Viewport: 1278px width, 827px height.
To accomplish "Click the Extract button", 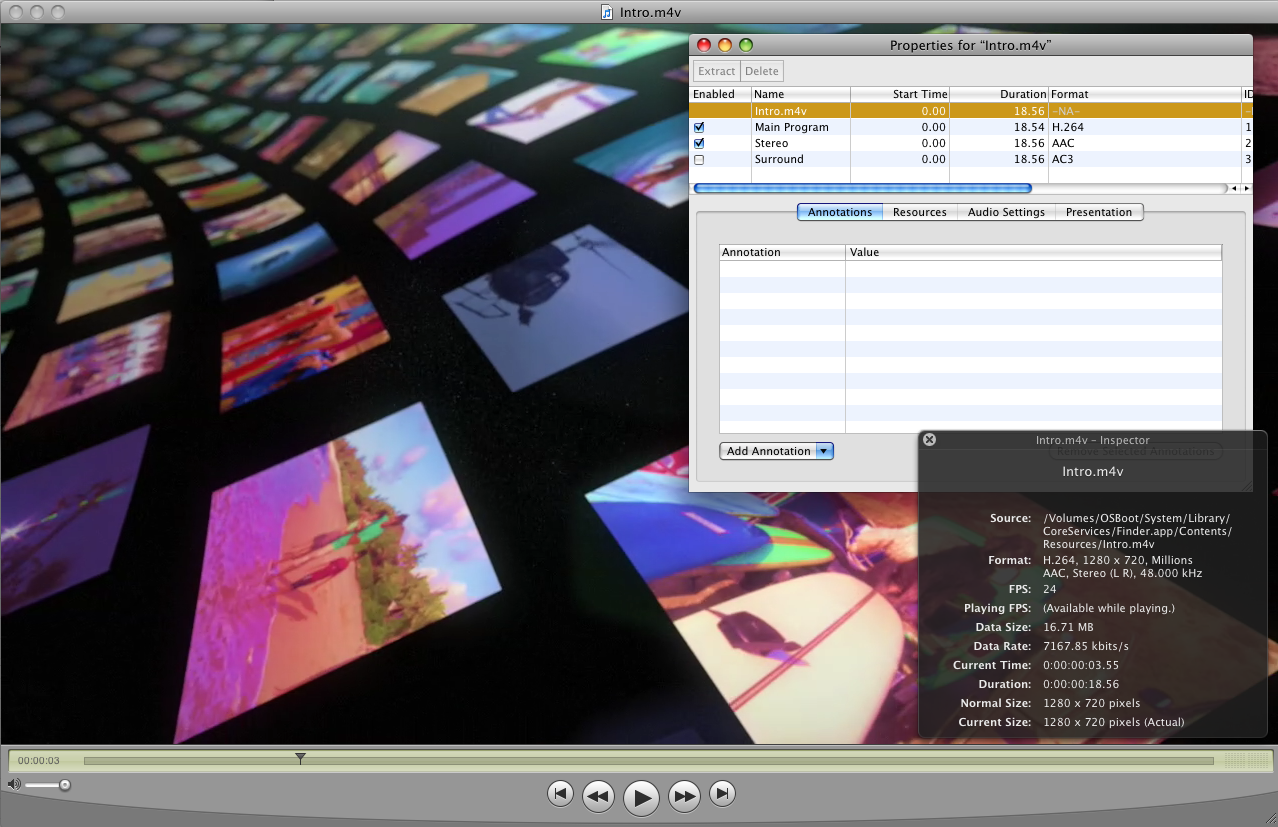I will (716, 71).
